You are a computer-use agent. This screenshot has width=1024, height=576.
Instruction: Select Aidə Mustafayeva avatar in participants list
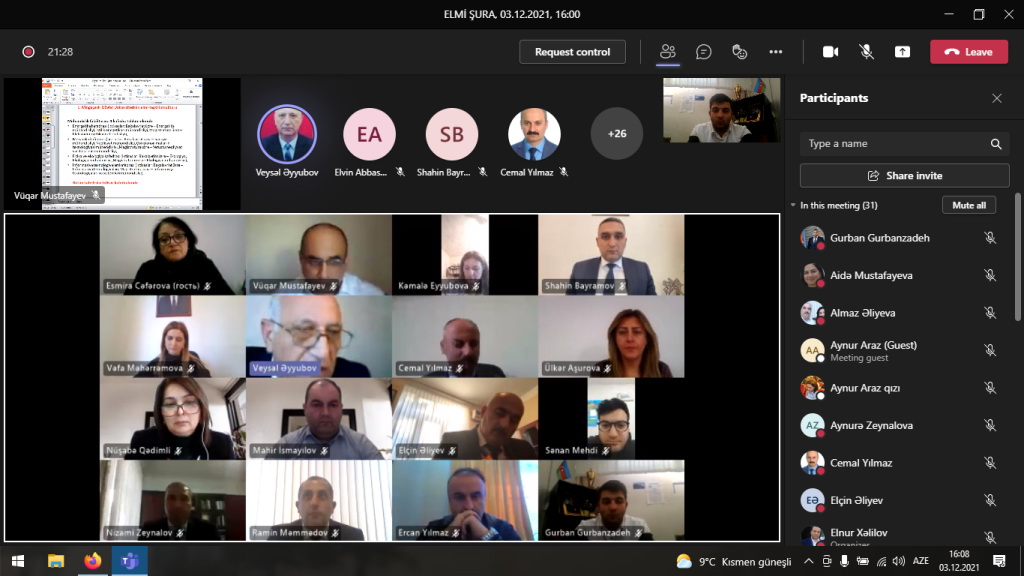point(812,275)
